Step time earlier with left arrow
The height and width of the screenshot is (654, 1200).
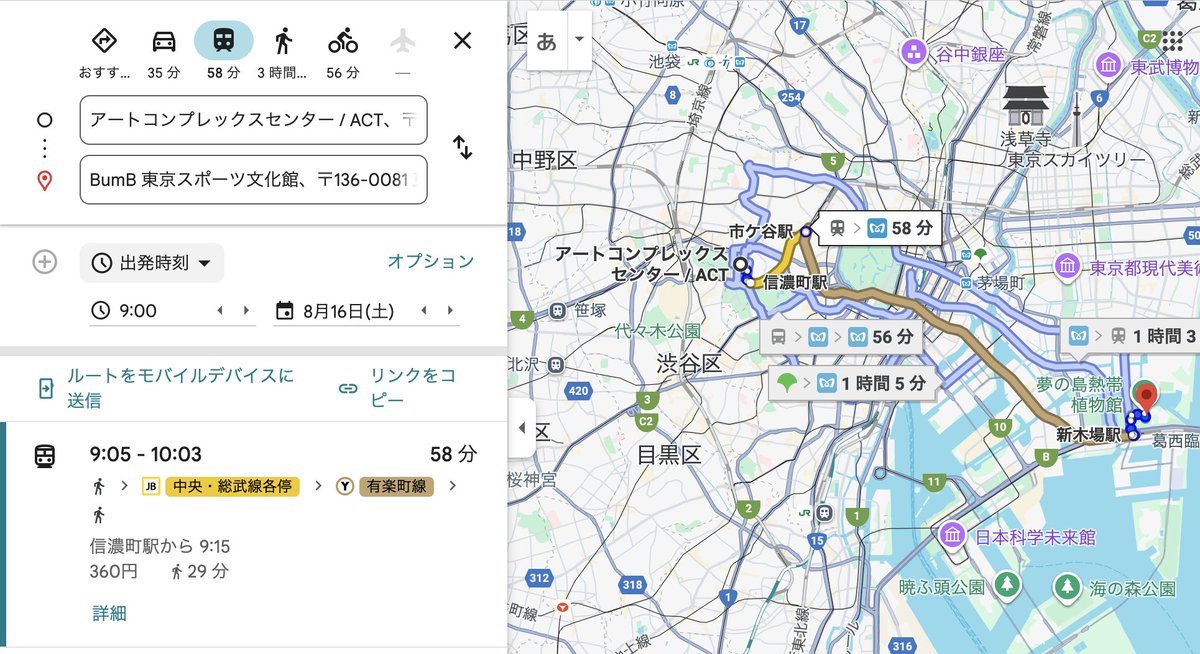coord(220,311)
